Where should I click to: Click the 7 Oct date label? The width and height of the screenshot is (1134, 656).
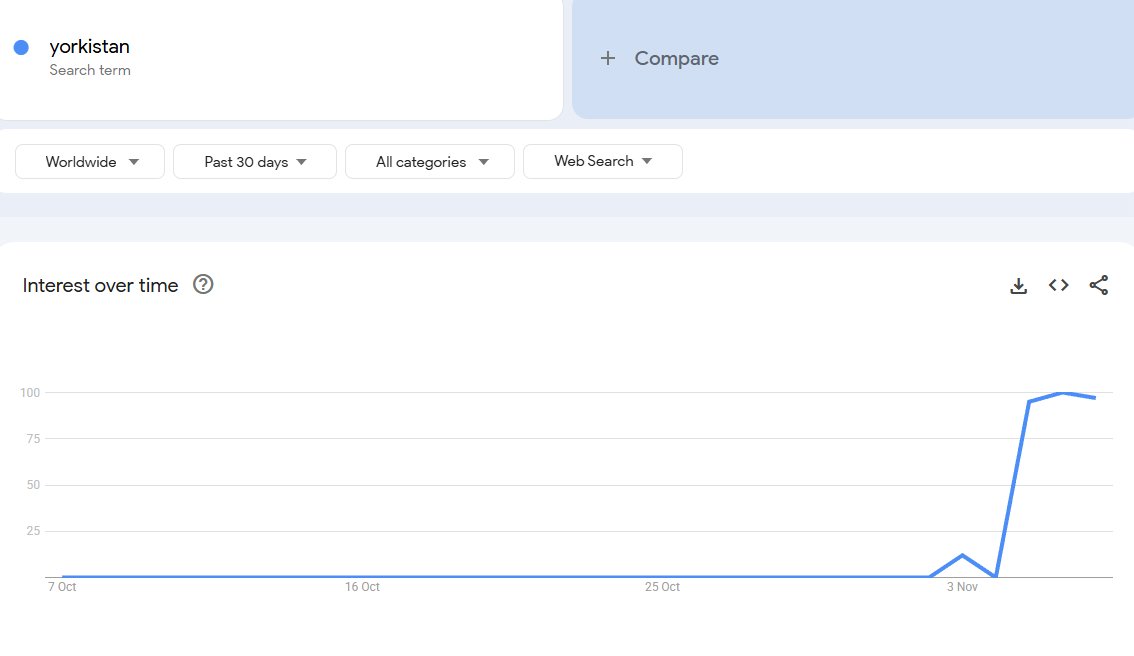click(x=62, y=587)
